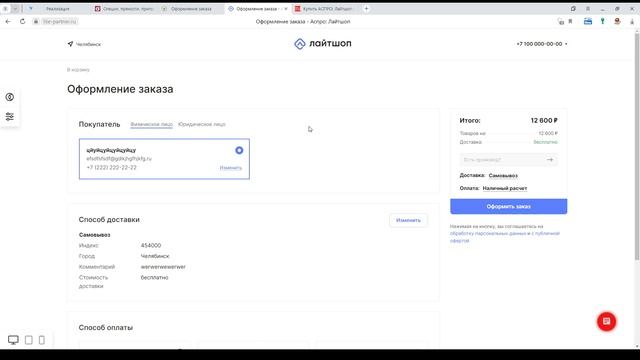640x360 pixels.
Task: Click the Способ оплаты heading
Action: [106, 328]
